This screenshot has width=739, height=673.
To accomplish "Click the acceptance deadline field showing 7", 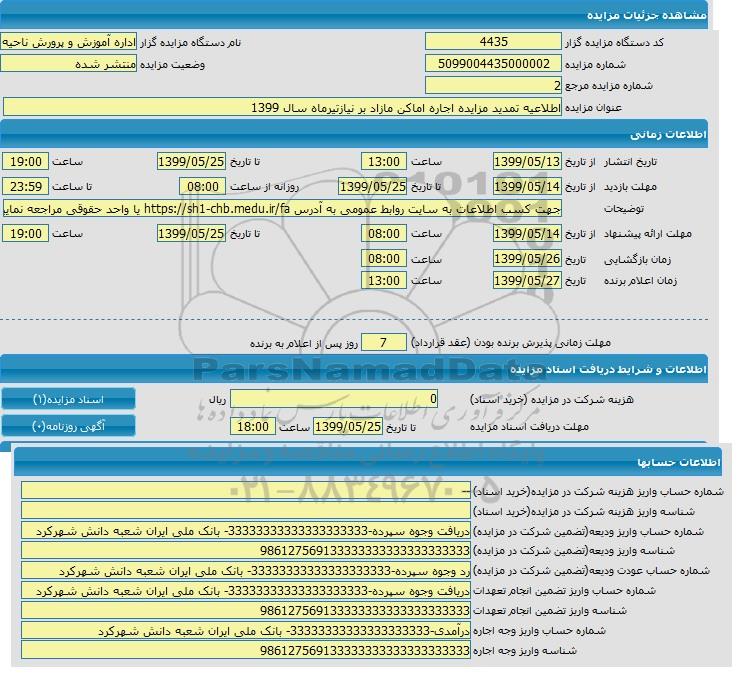I will coord(384,343).
